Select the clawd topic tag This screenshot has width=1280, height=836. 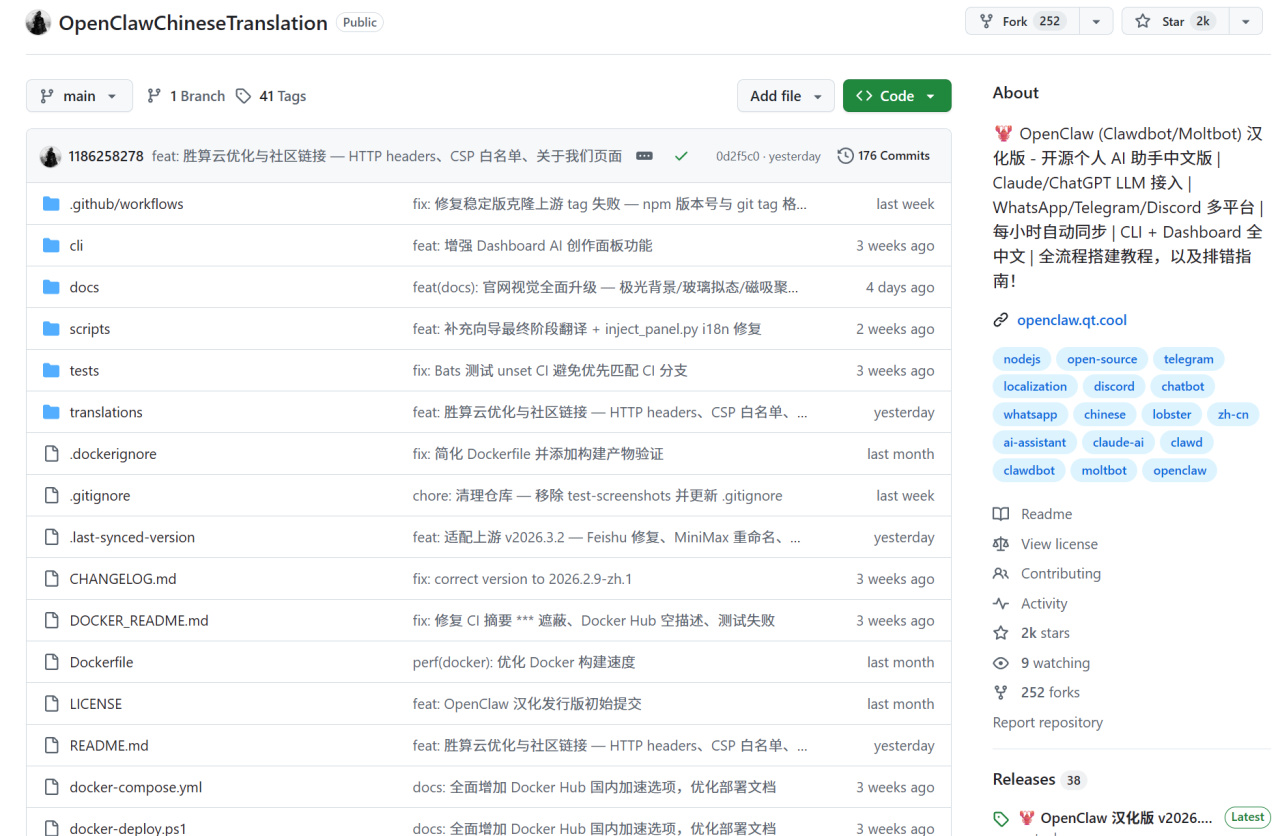coord(1187,443)
